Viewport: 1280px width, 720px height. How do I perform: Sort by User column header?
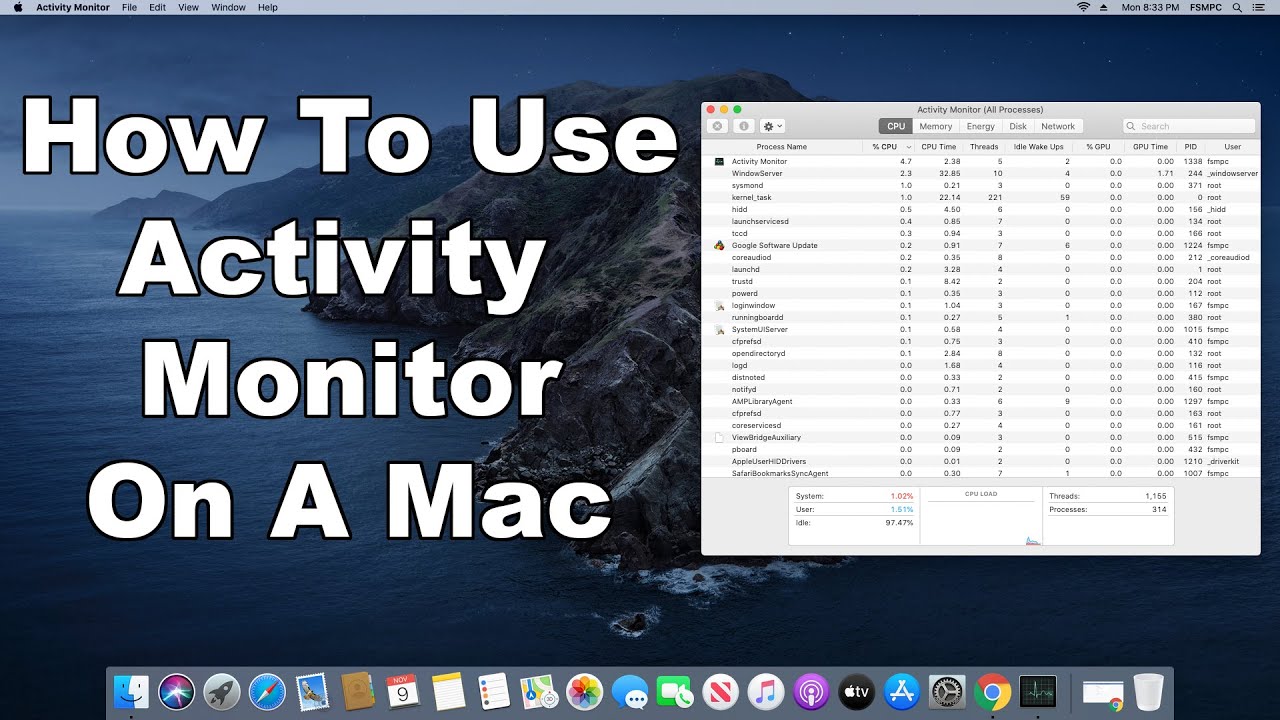1233,147
